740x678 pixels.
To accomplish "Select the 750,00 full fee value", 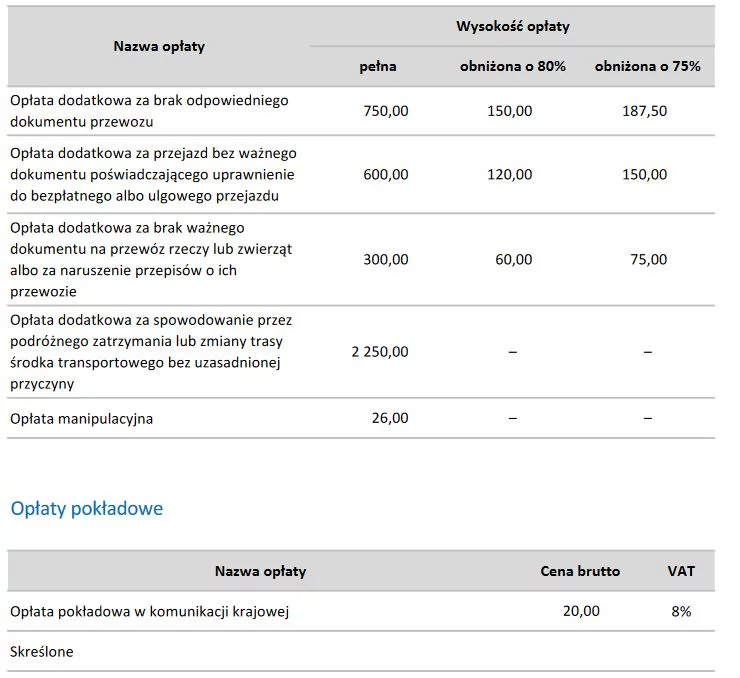I will (386, 111).
